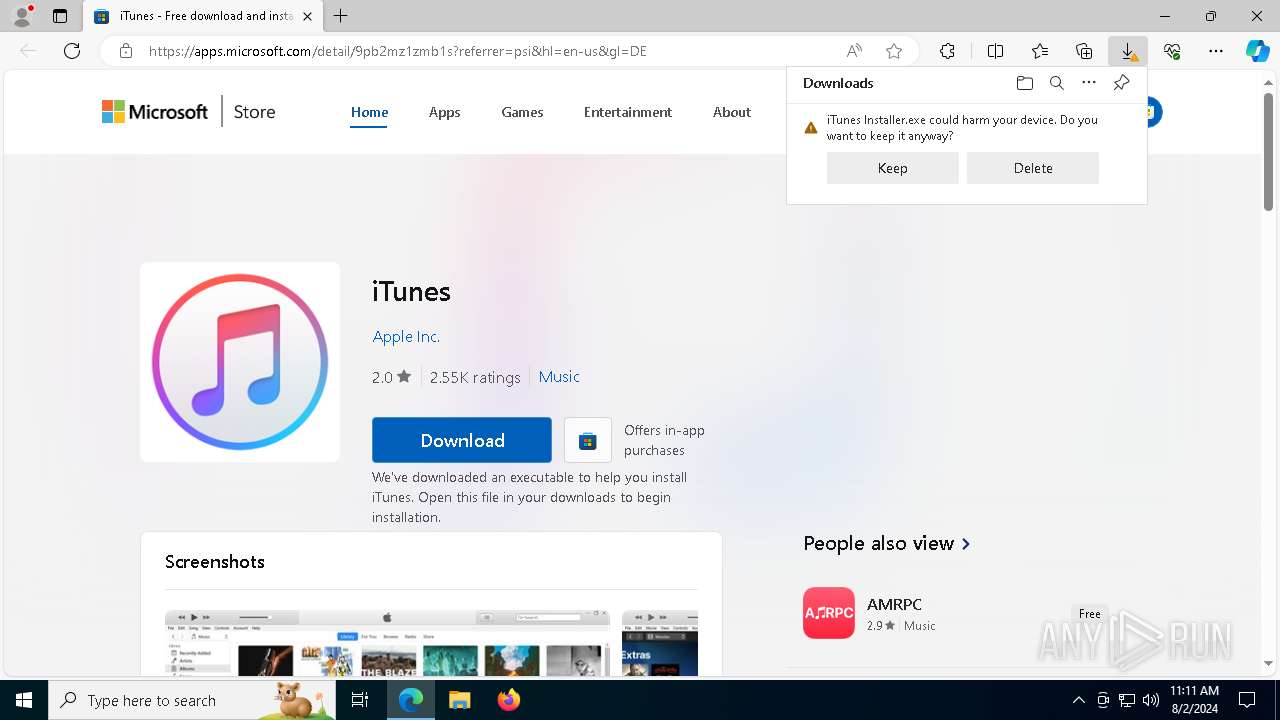
Task: Open the Entertainment tab
Action: point(628,112)
